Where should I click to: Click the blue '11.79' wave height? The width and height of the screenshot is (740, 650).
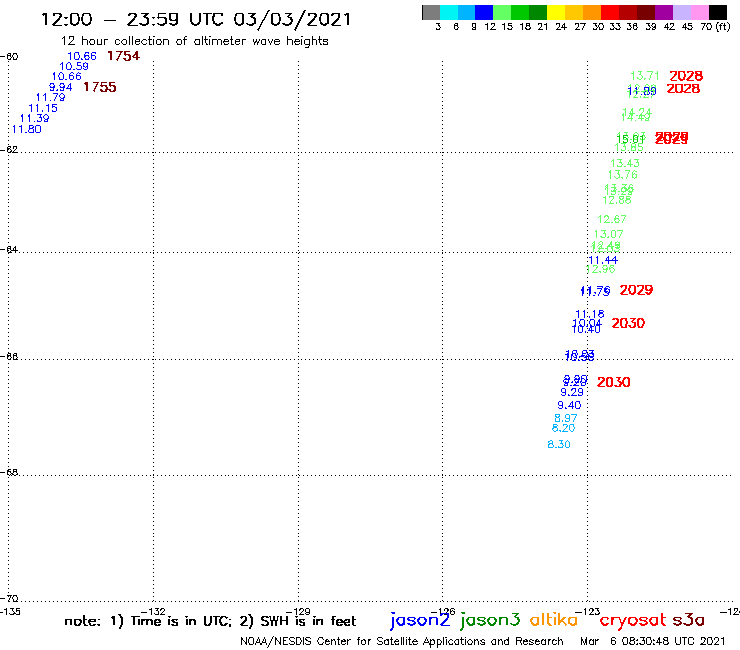click(x=50, y=98)
